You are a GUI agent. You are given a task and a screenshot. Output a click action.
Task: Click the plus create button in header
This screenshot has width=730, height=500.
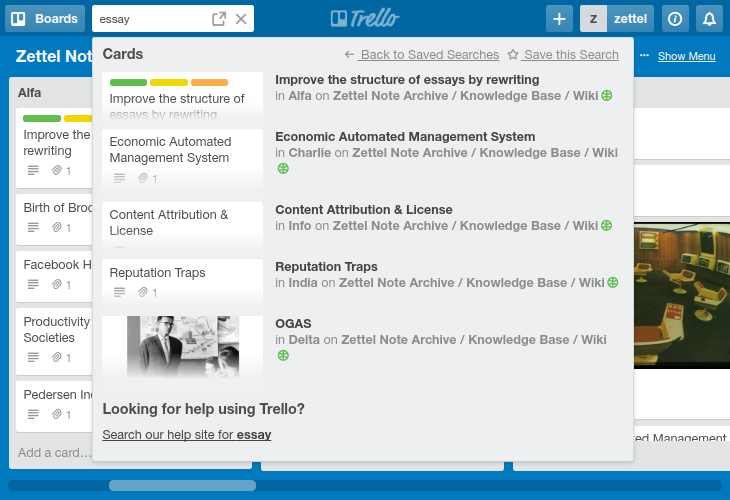pos(559,19)
